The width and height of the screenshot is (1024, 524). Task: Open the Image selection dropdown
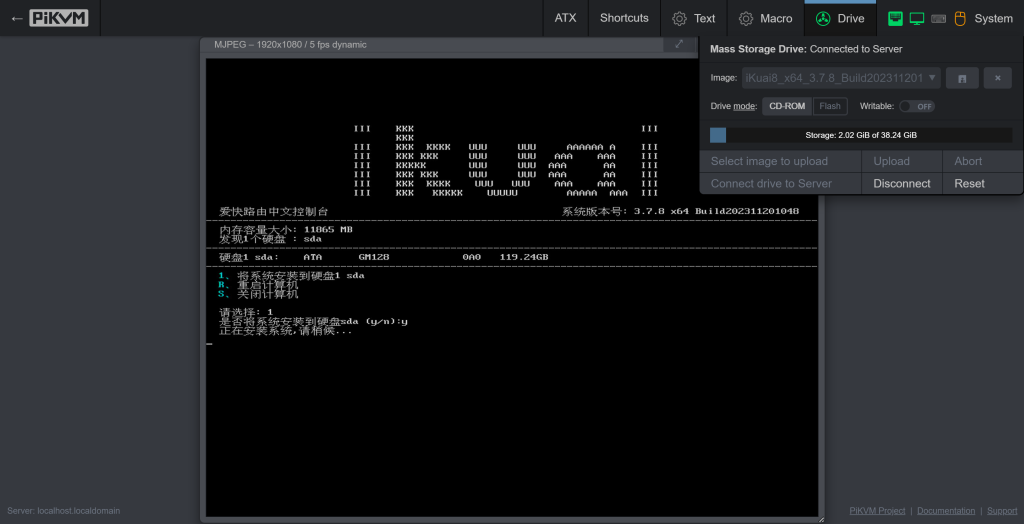tap(841, 78)
